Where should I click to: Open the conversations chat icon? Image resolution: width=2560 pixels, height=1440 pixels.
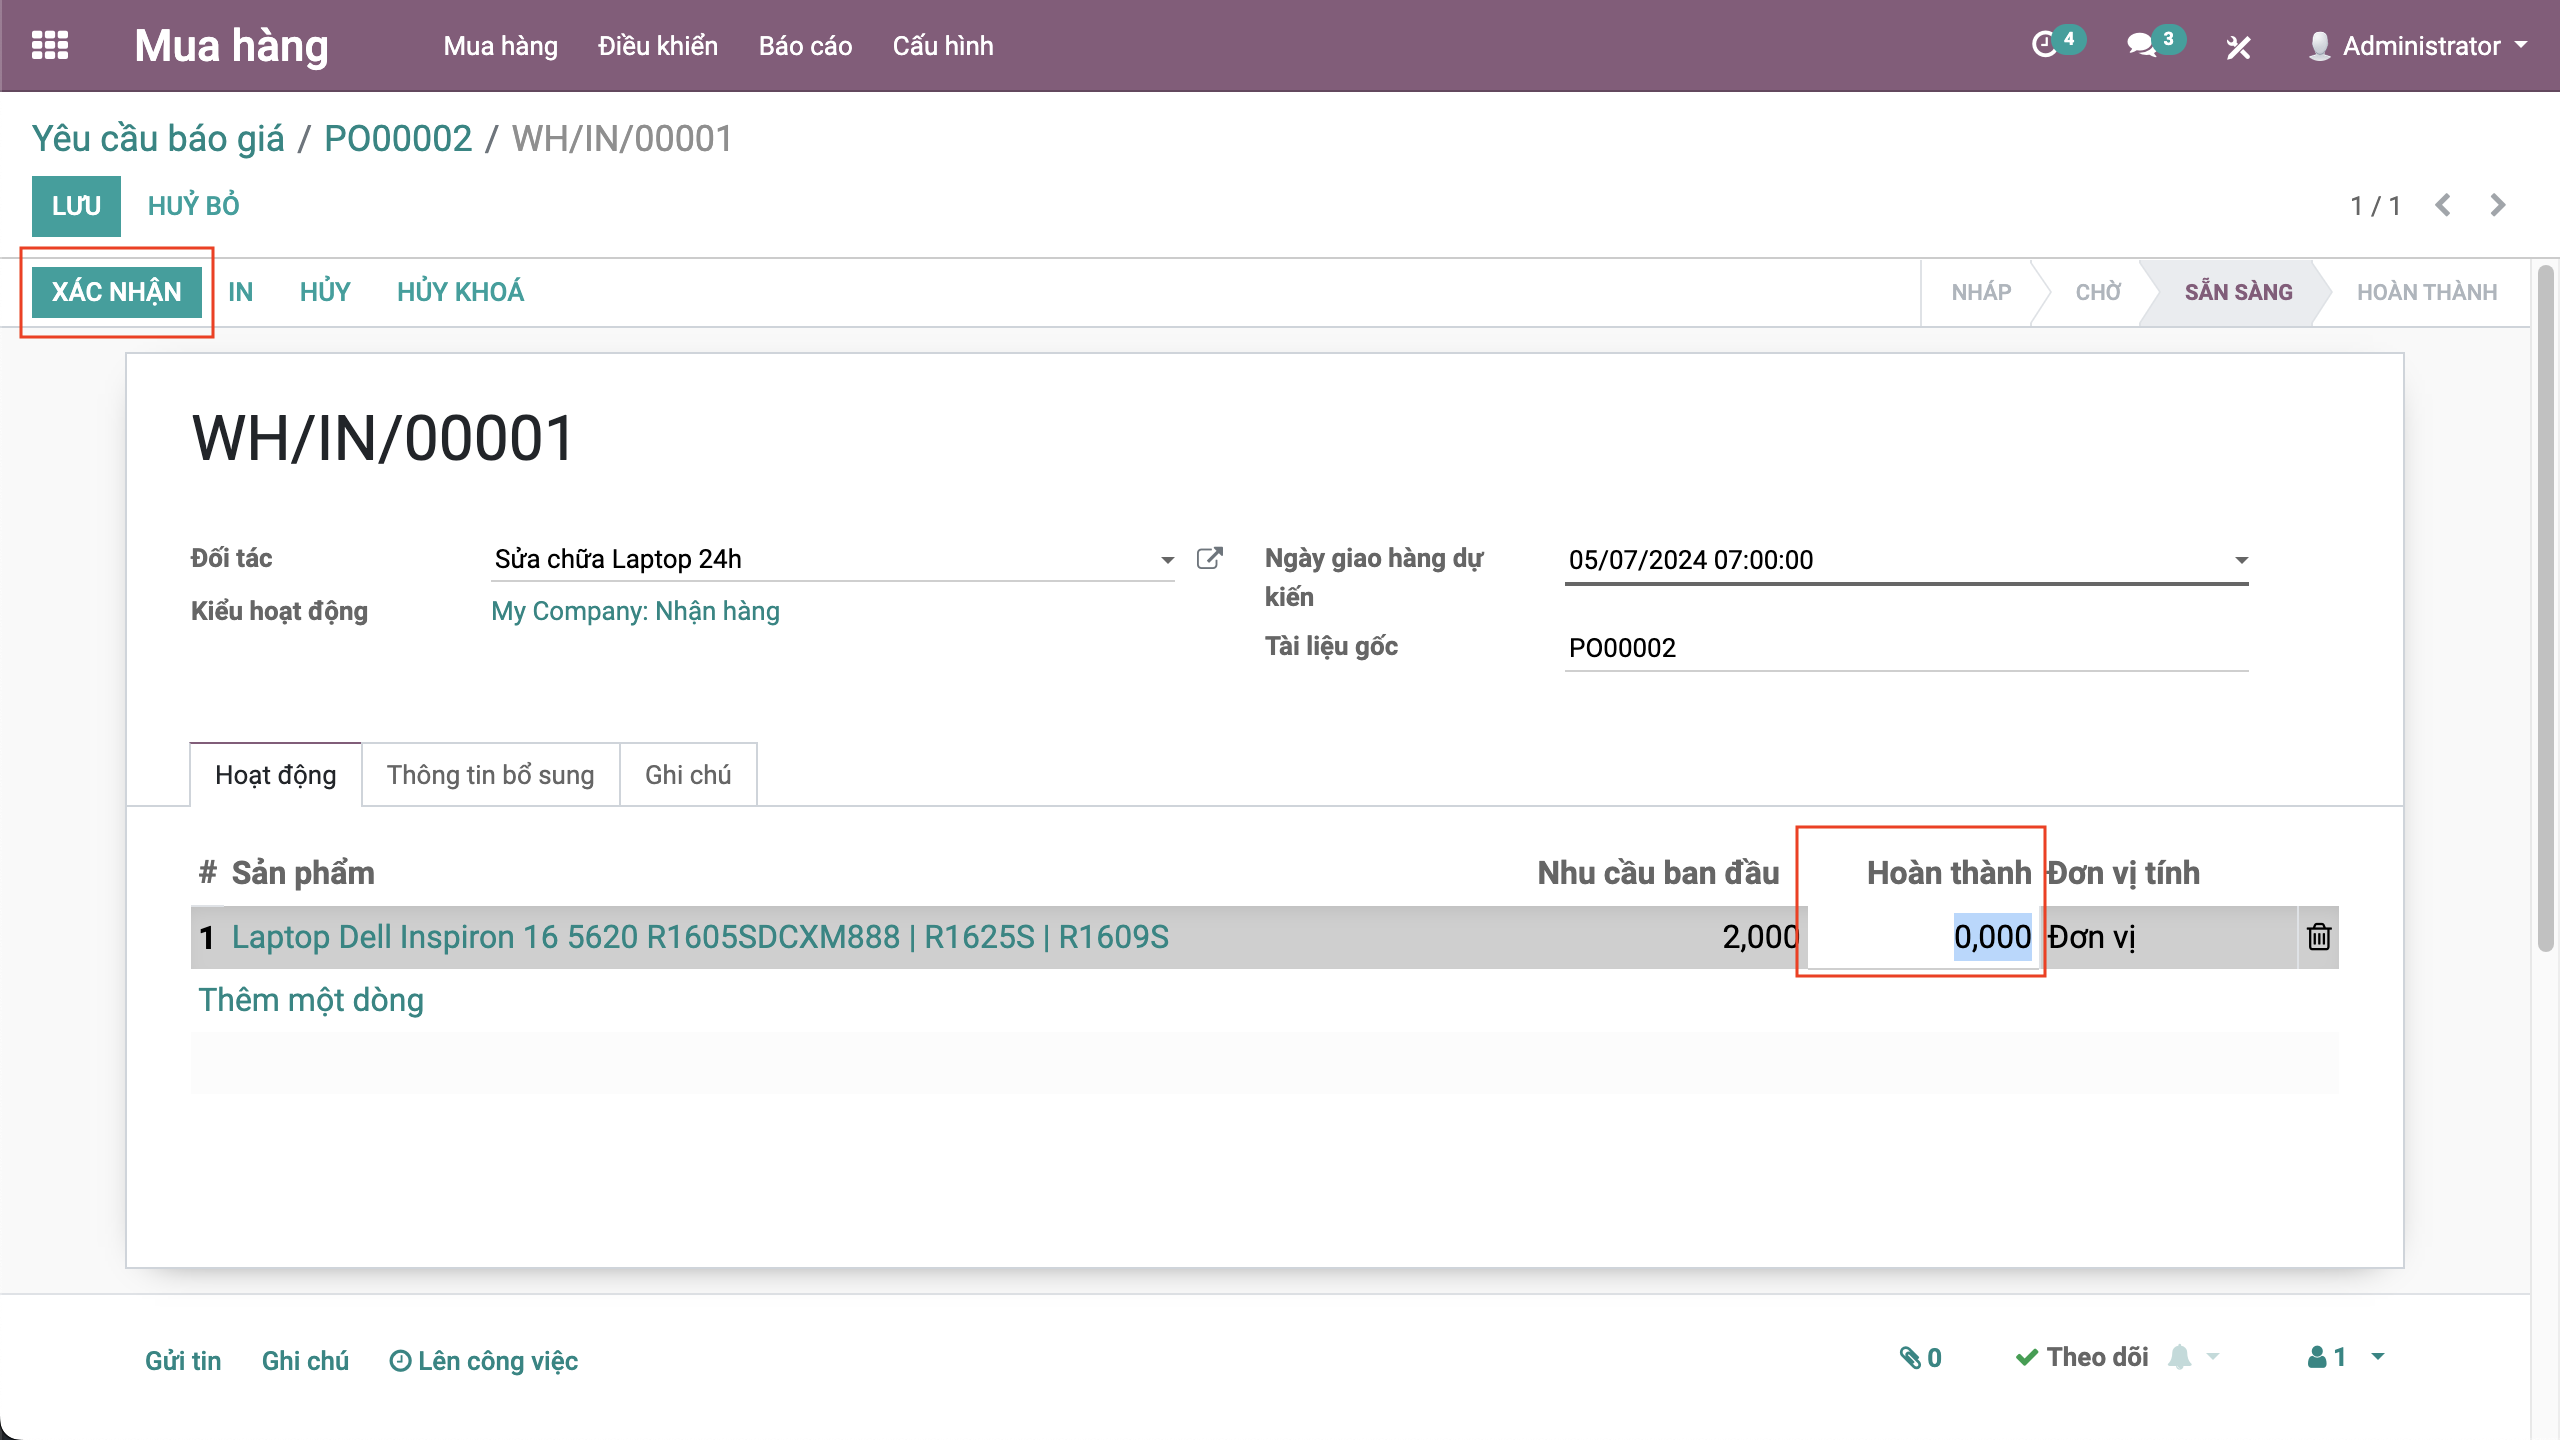coord(2141,45)
